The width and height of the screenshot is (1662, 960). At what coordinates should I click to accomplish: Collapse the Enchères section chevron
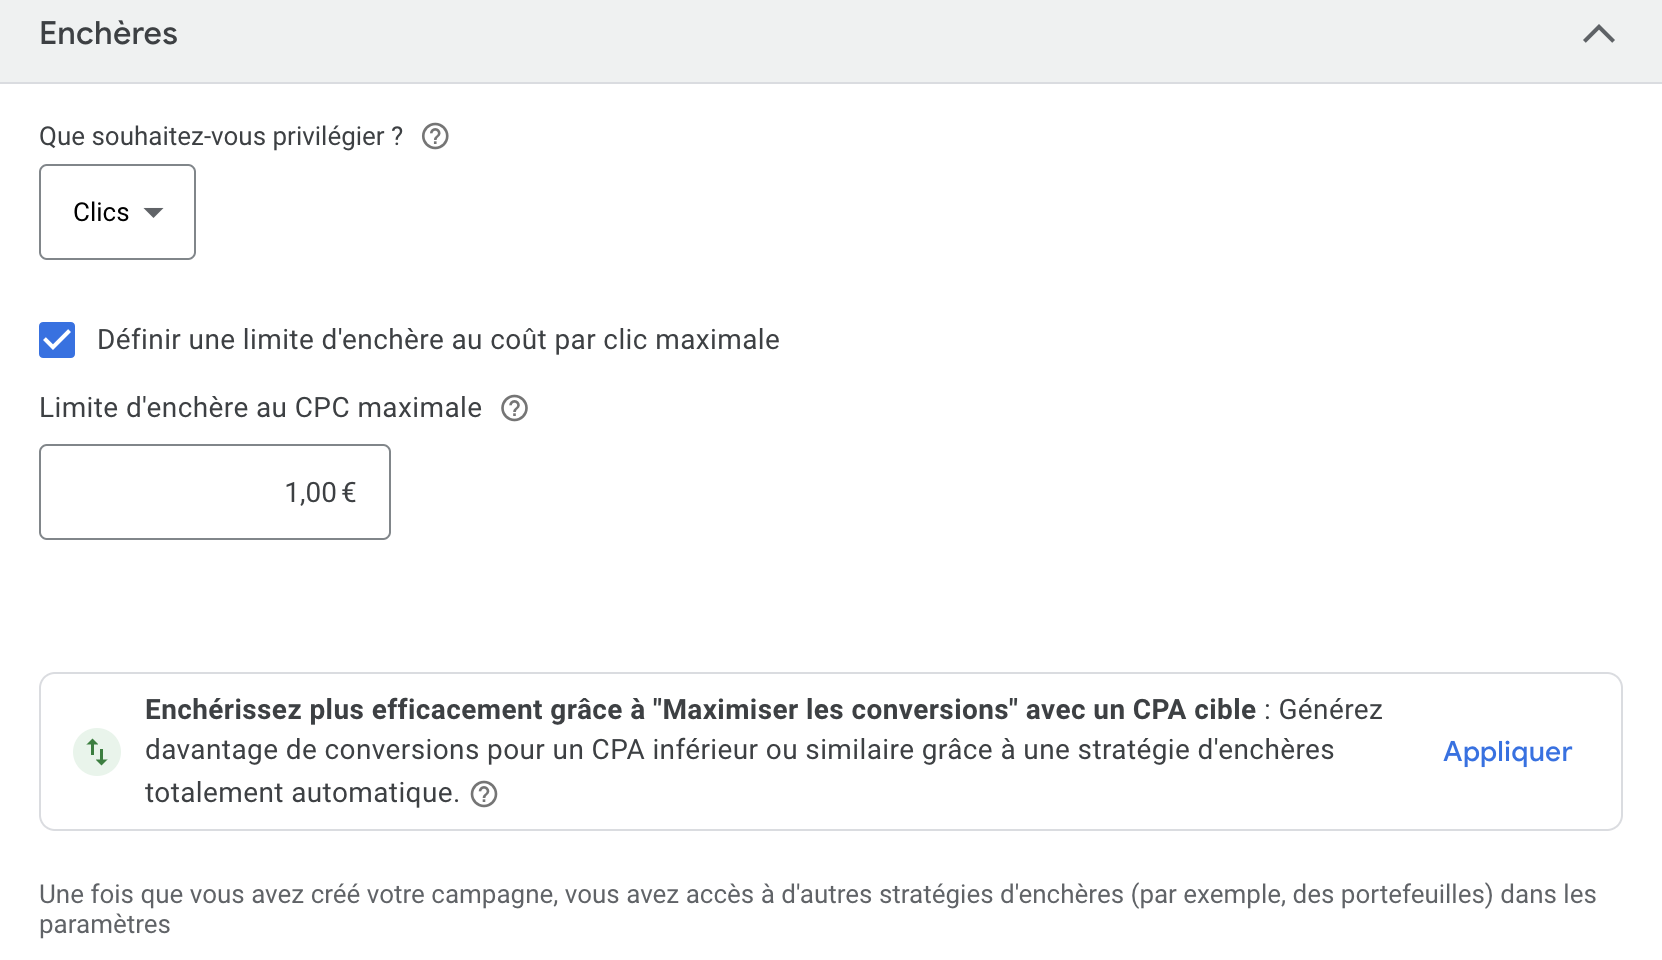pyautogui.click(x=1598, y=34)
